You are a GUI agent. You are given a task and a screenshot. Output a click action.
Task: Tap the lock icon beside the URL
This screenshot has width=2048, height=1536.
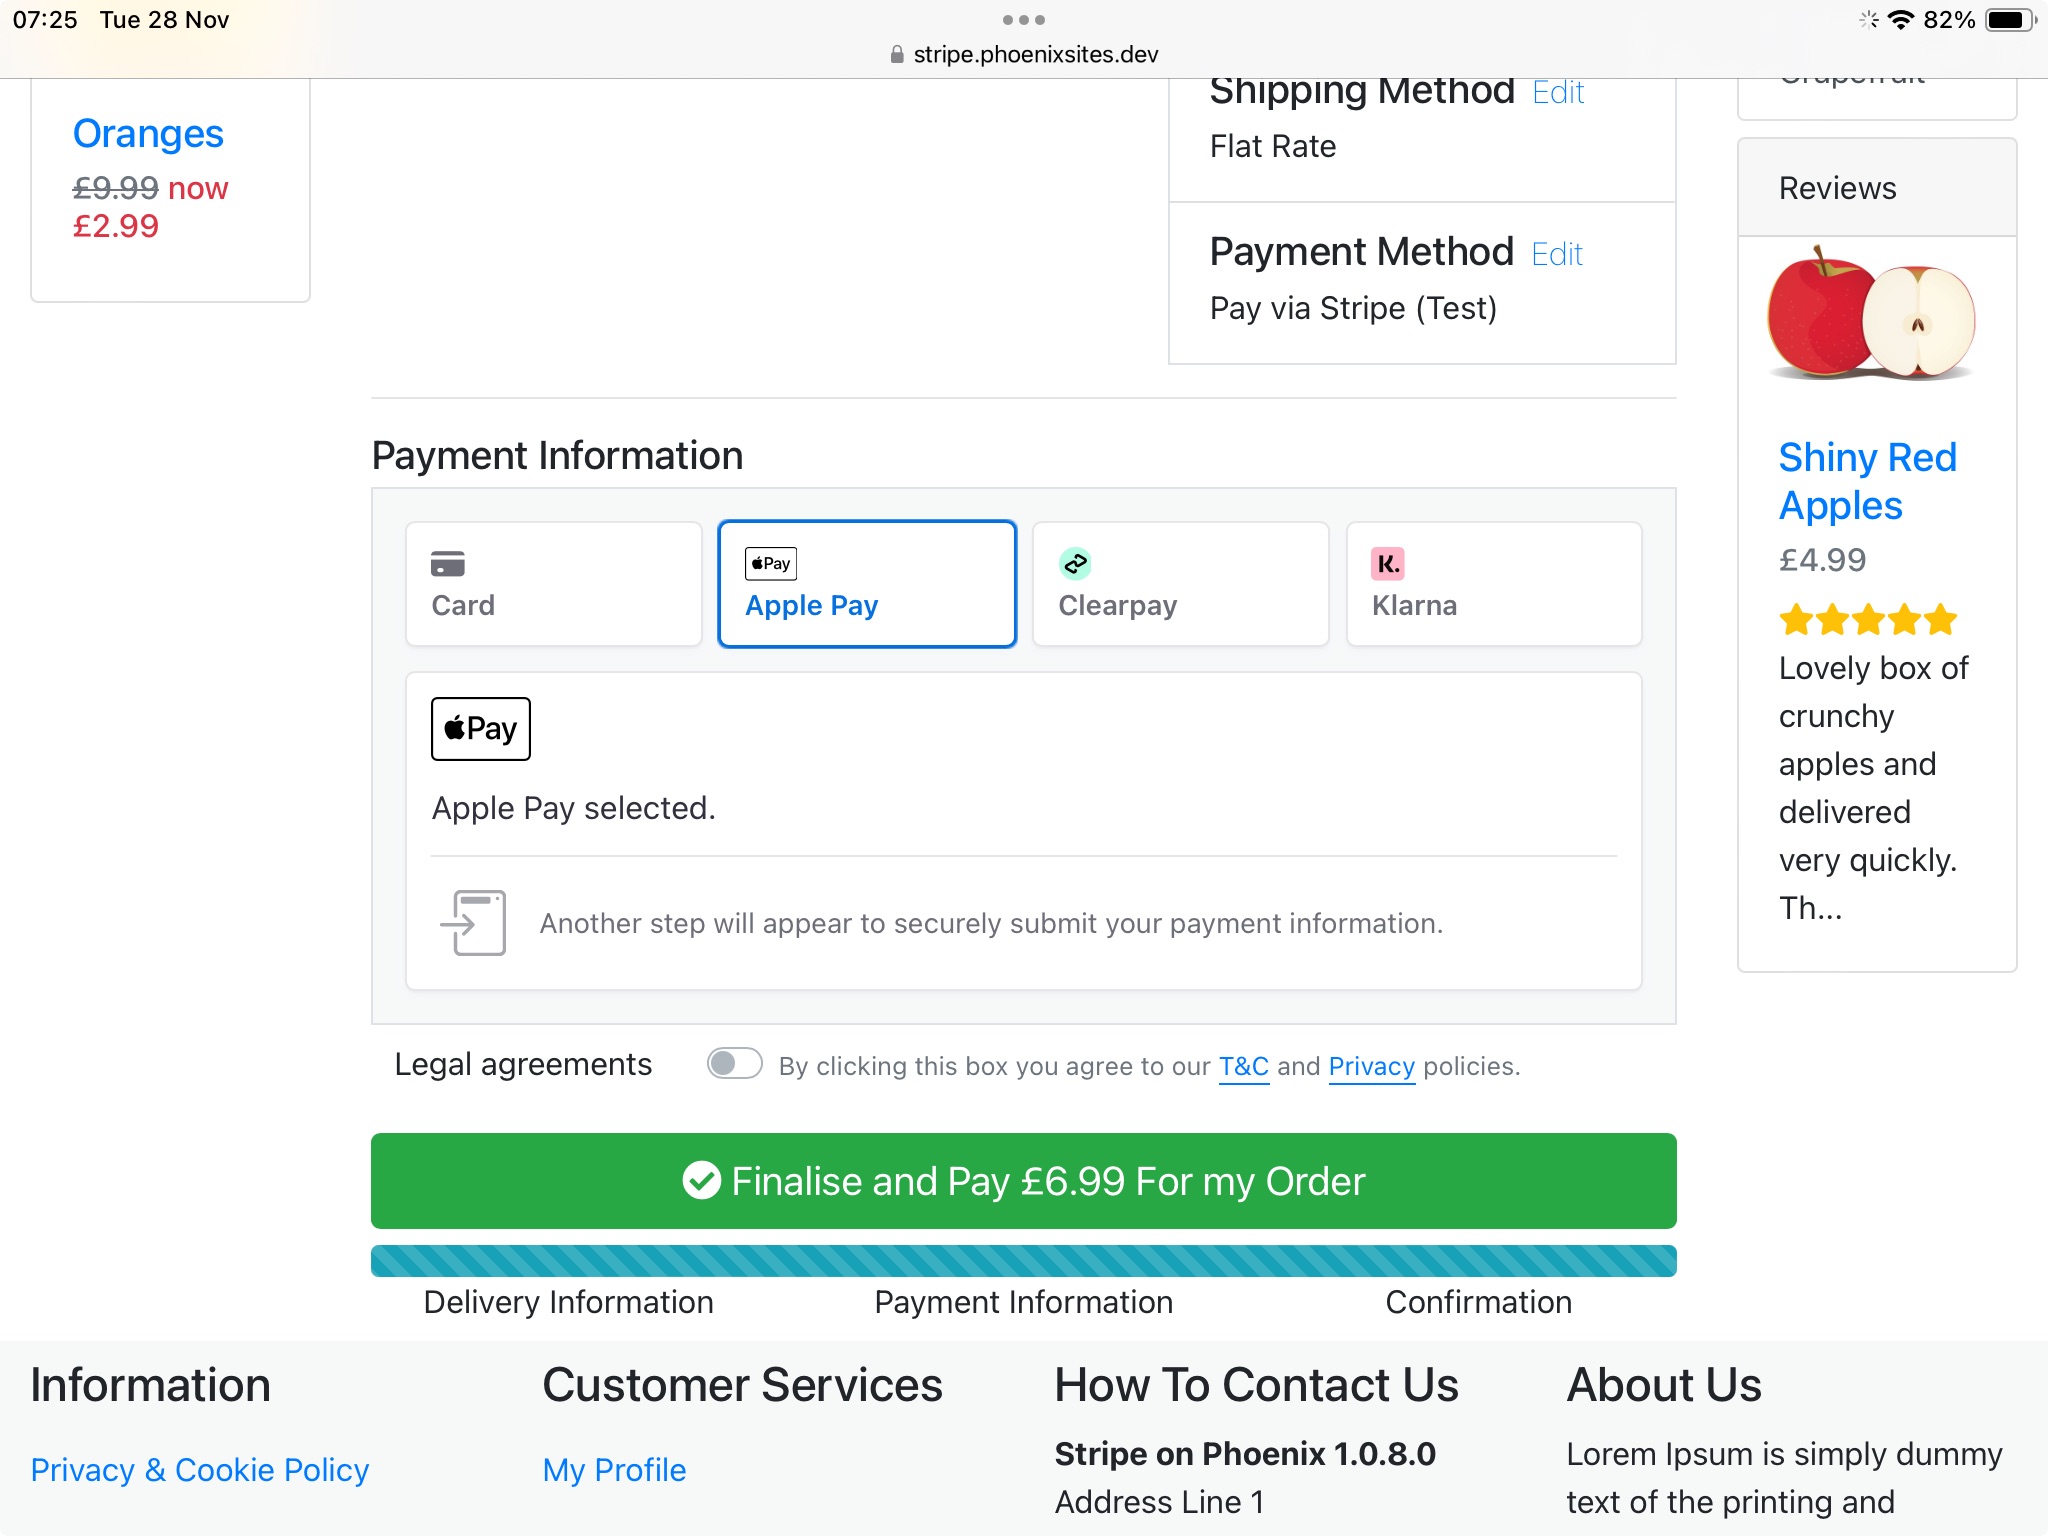click(897, 55)
